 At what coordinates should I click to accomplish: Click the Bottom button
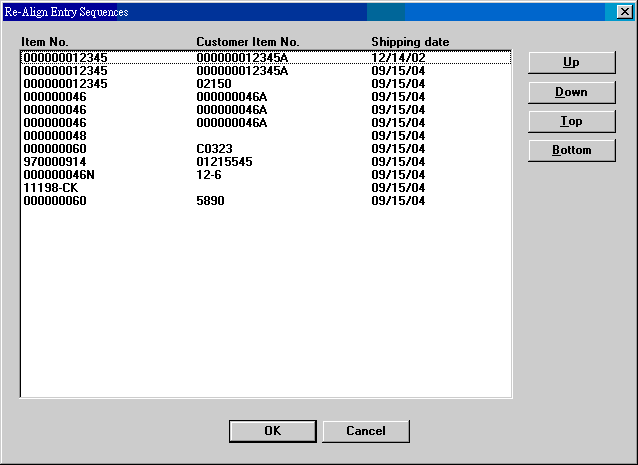click(571, 150)
